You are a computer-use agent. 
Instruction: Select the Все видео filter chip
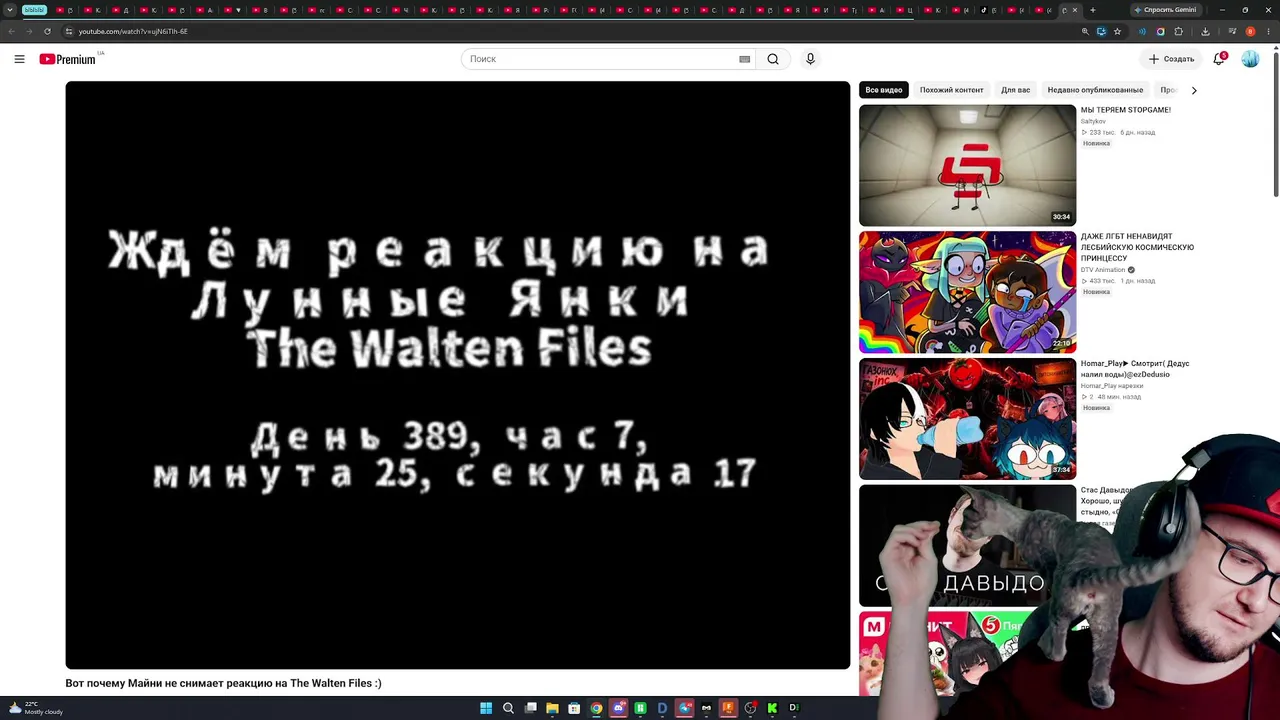click(884, 90)
